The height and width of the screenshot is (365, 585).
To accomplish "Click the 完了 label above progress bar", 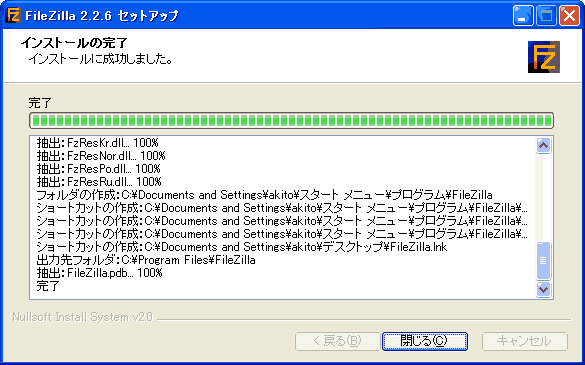I will click(x=40, y=103).
